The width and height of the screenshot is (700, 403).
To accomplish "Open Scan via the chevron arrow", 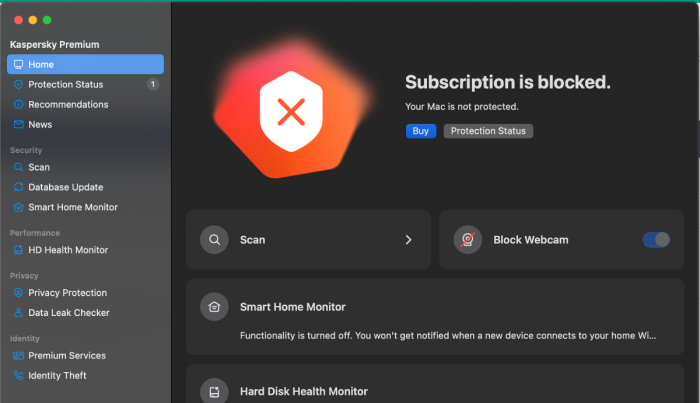I will click(x=408, y=240).
